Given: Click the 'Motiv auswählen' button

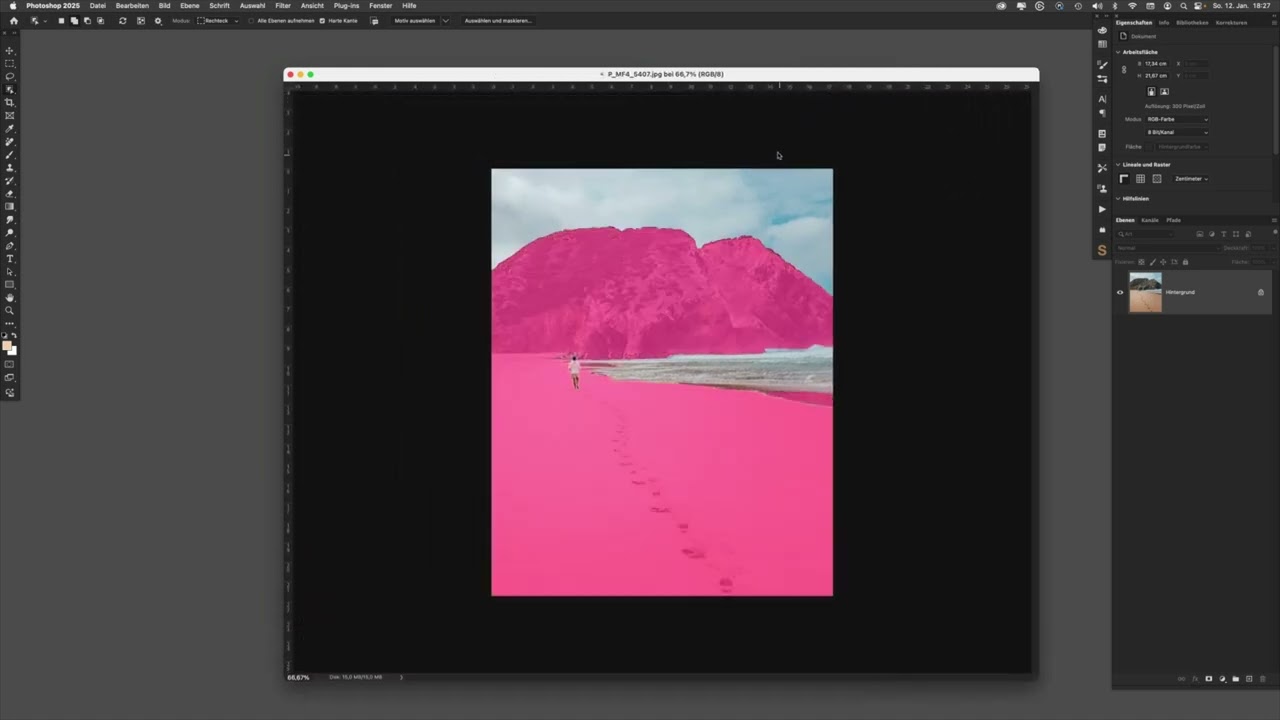Looking at the screenshot, I should coord(414,20).
